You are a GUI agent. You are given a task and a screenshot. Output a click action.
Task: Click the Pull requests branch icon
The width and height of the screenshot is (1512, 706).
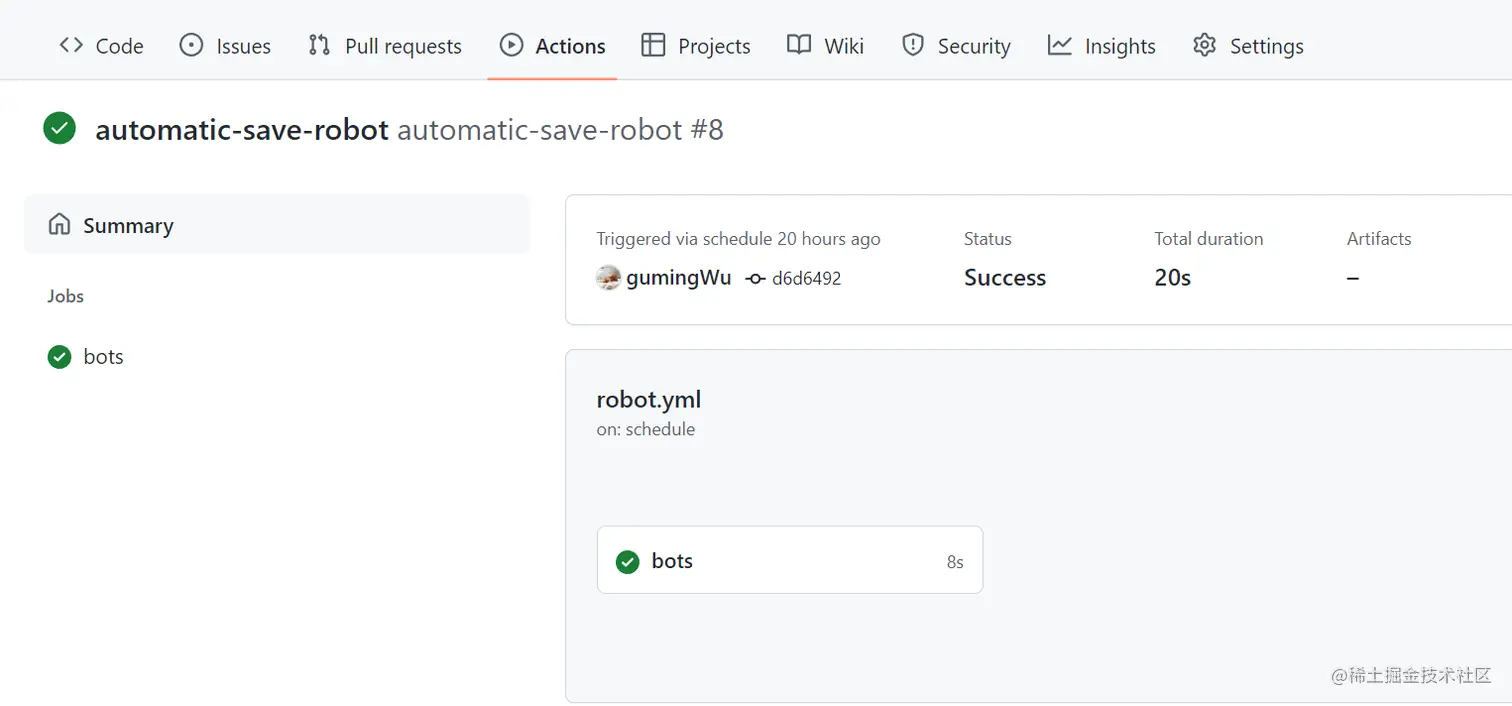click(319, 45)
